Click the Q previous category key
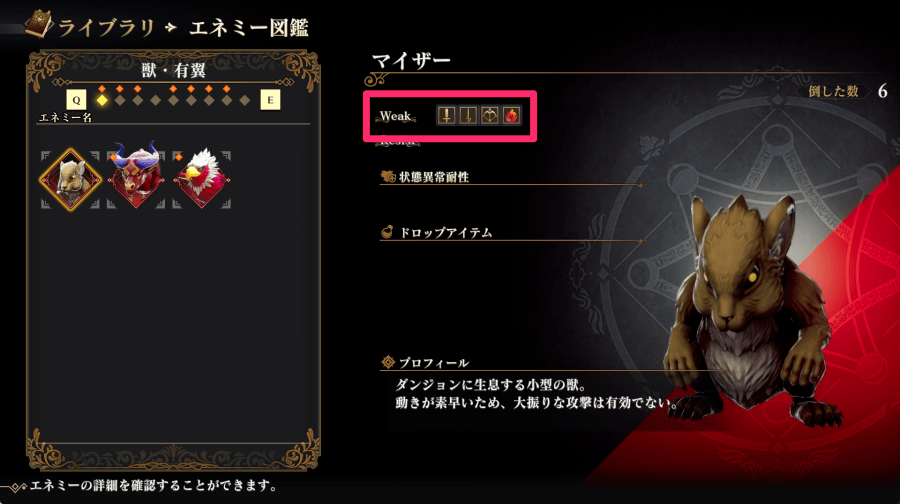 click(76, 100)
